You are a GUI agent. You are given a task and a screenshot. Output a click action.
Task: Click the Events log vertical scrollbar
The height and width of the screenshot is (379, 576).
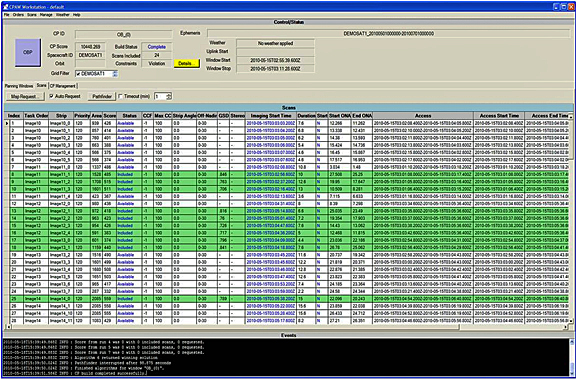click(571, 358)
